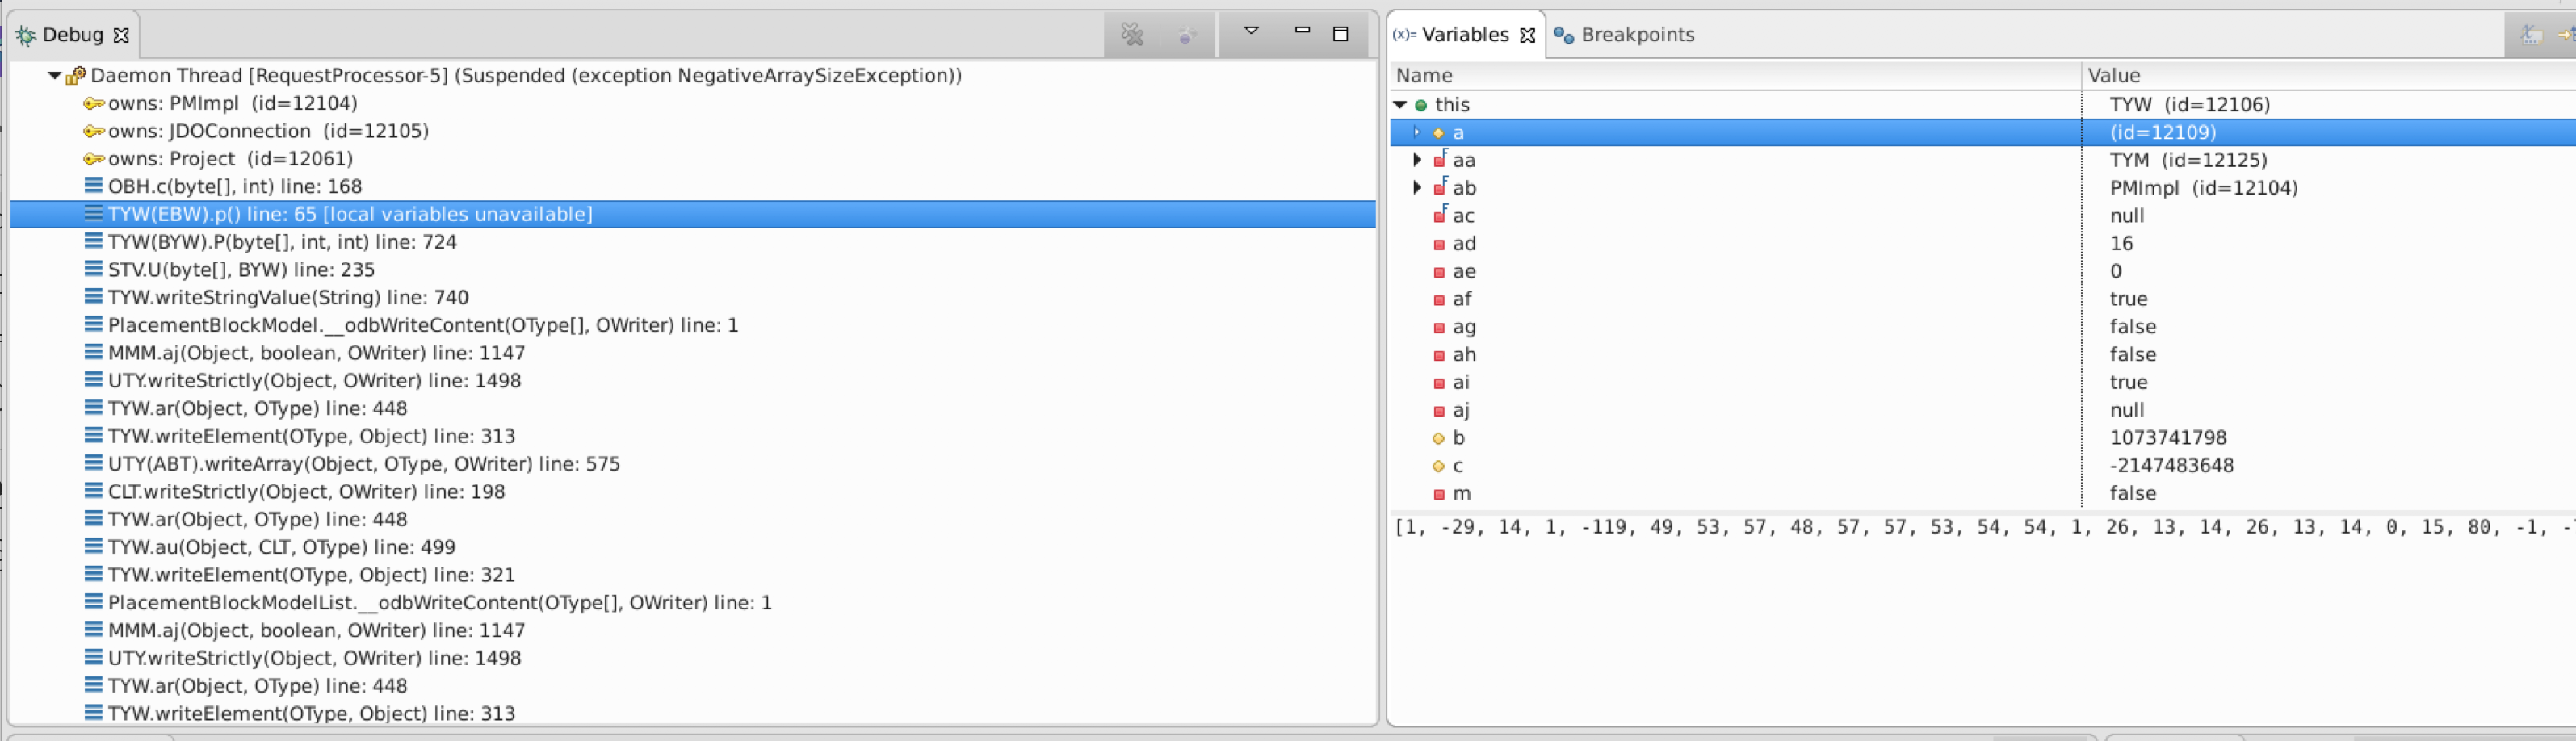The width and height of the screenshot is (2576, 741).
Task: Select PlacementBlockModelList.__odbWriteContent frame
Action: [x=440, y=603]
